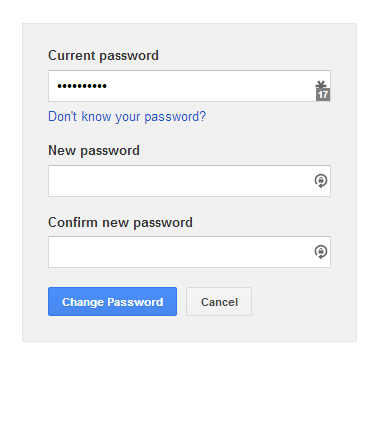
Task: Select the 17 badge on the LastPass icon
Action: (323, 95)
